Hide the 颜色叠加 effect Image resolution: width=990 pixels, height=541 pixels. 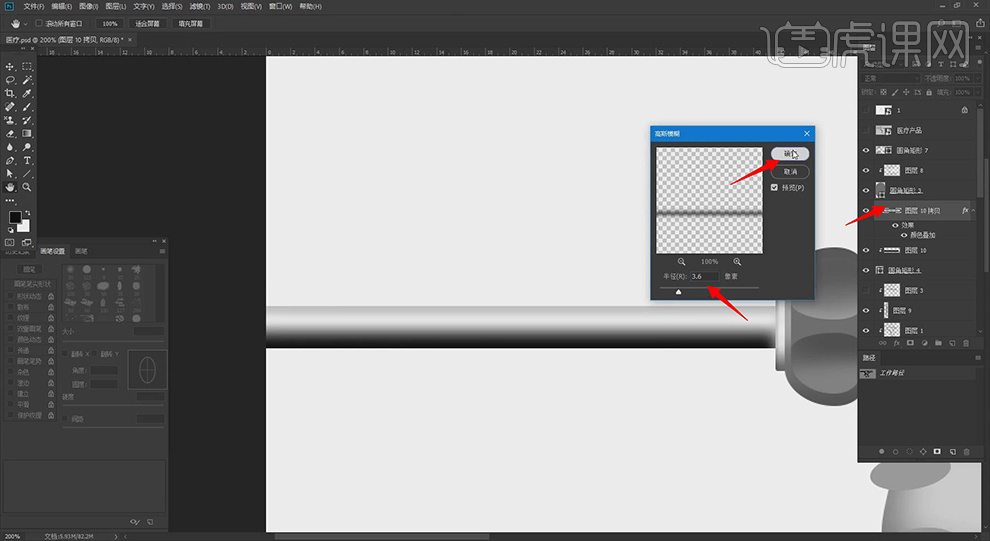pos(904,235)
